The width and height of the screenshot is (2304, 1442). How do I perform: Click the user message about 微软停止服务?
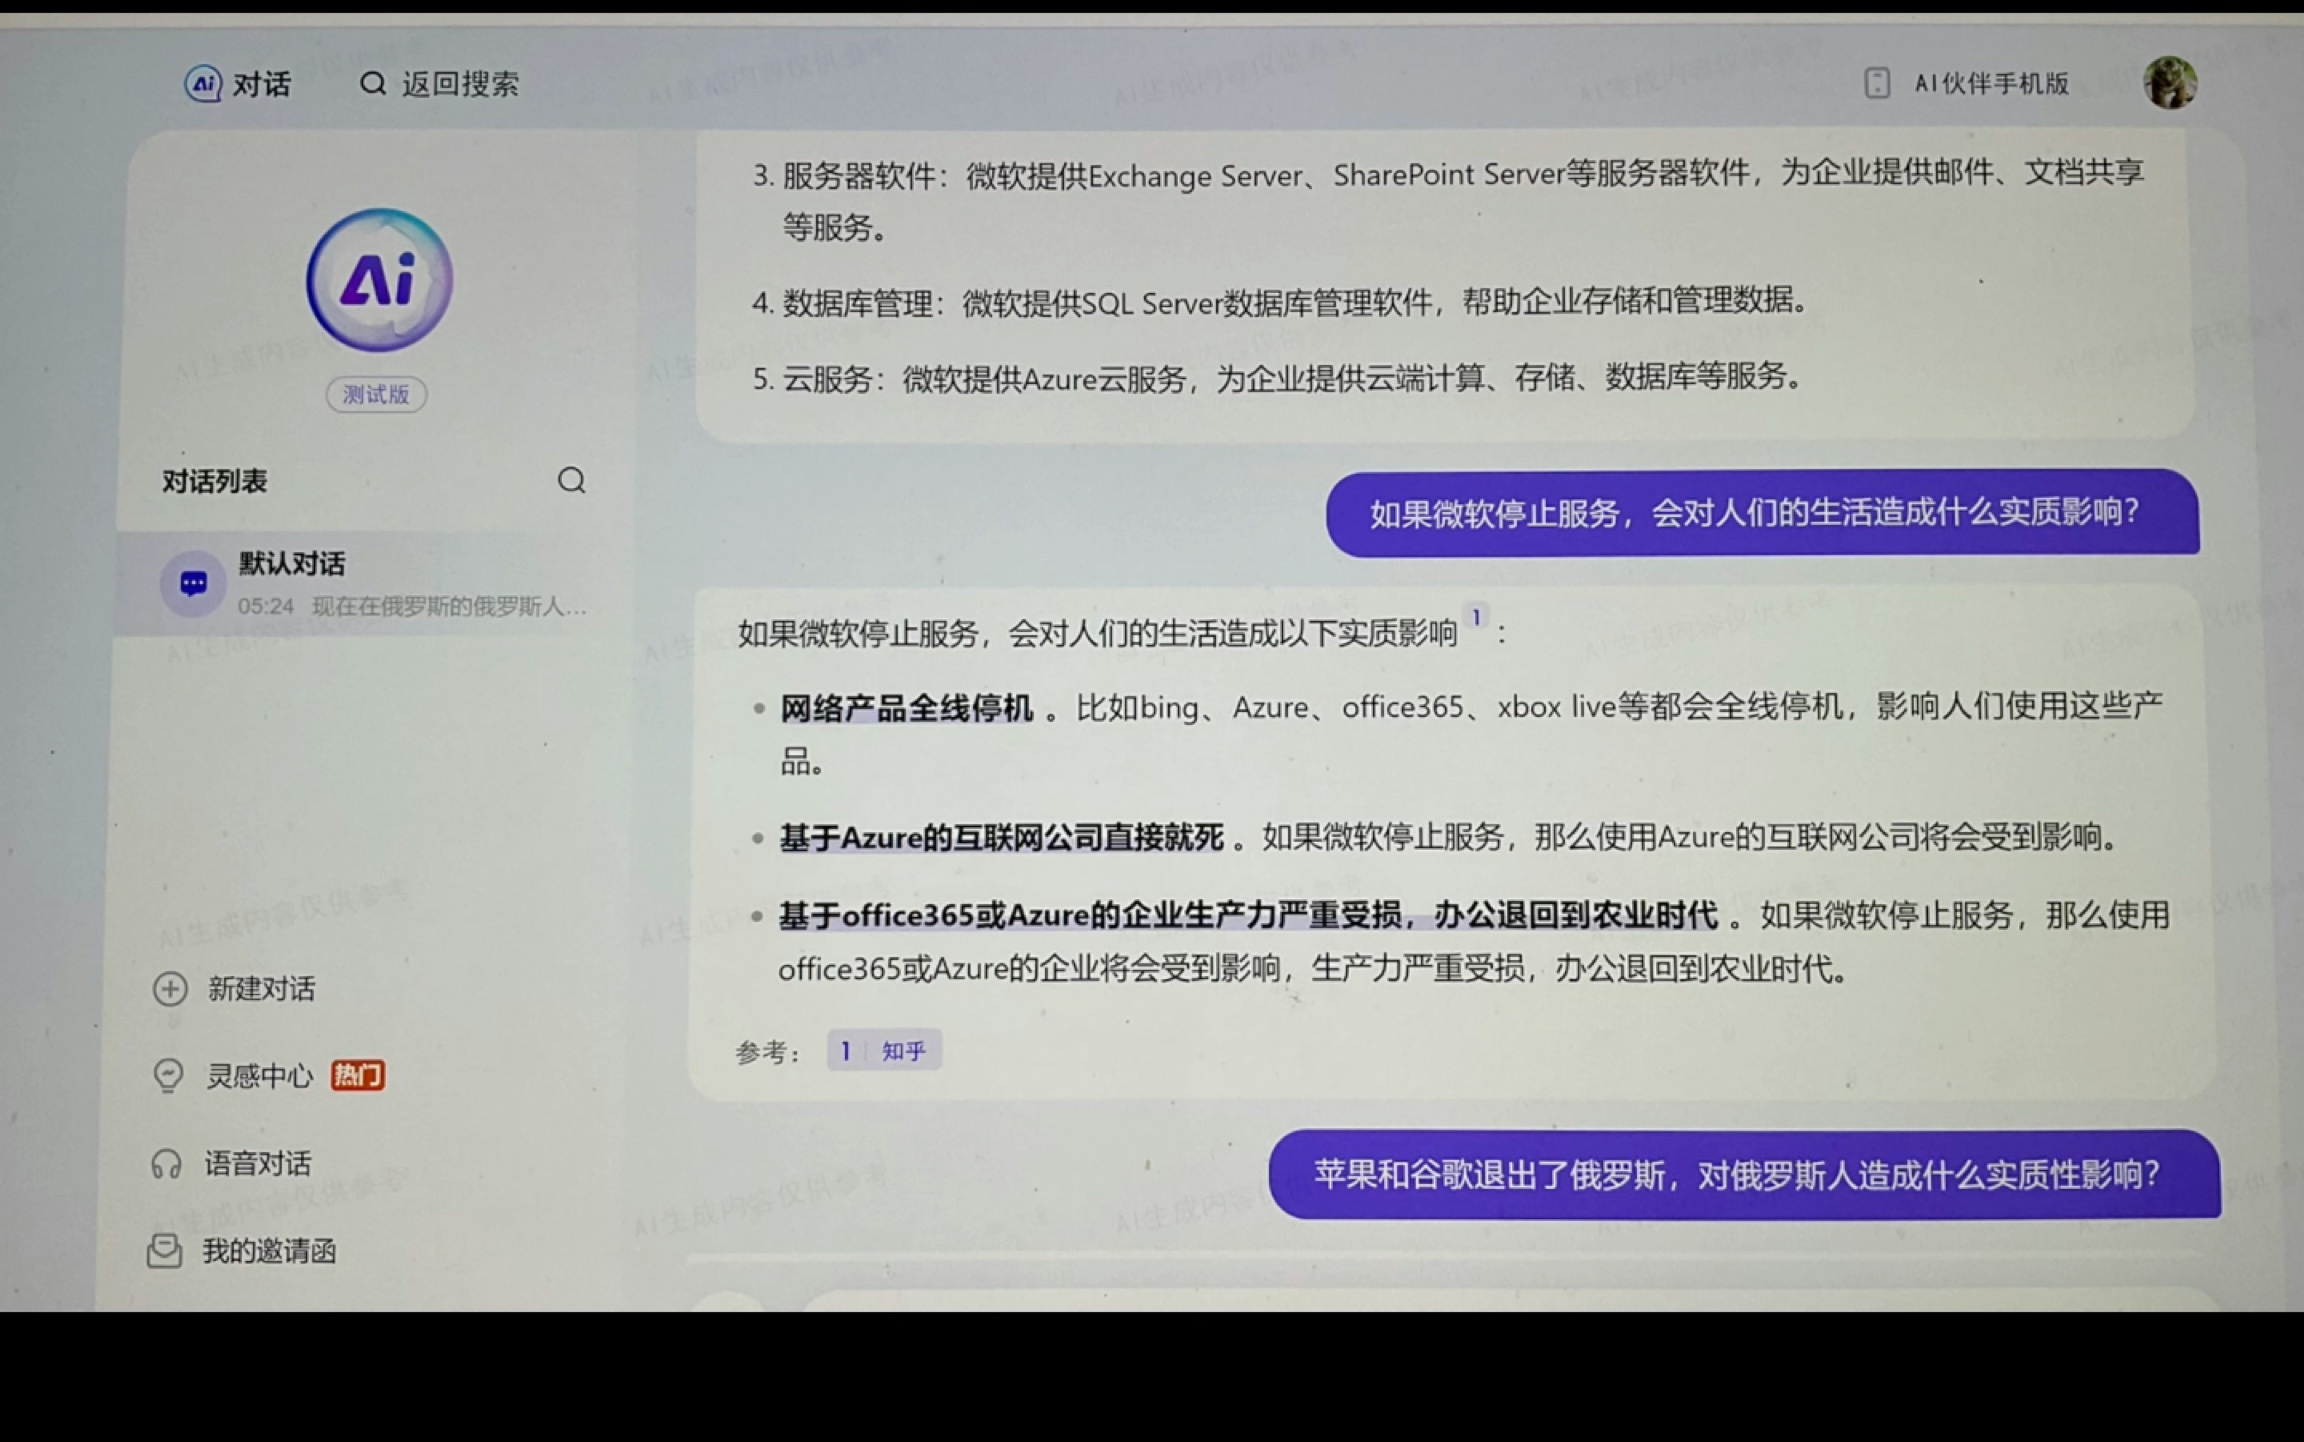[x=1763, y=512]
